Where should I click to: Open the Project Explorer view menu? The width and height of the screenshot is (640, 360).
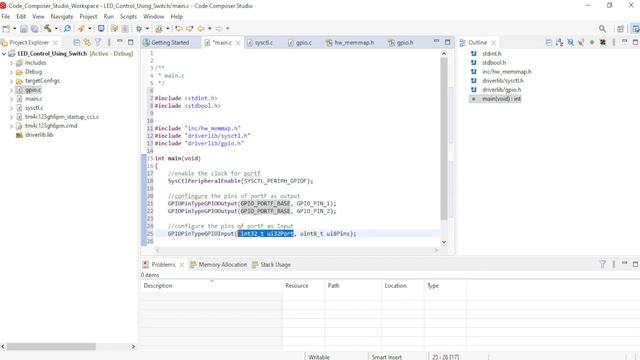[x=109, y=42]
